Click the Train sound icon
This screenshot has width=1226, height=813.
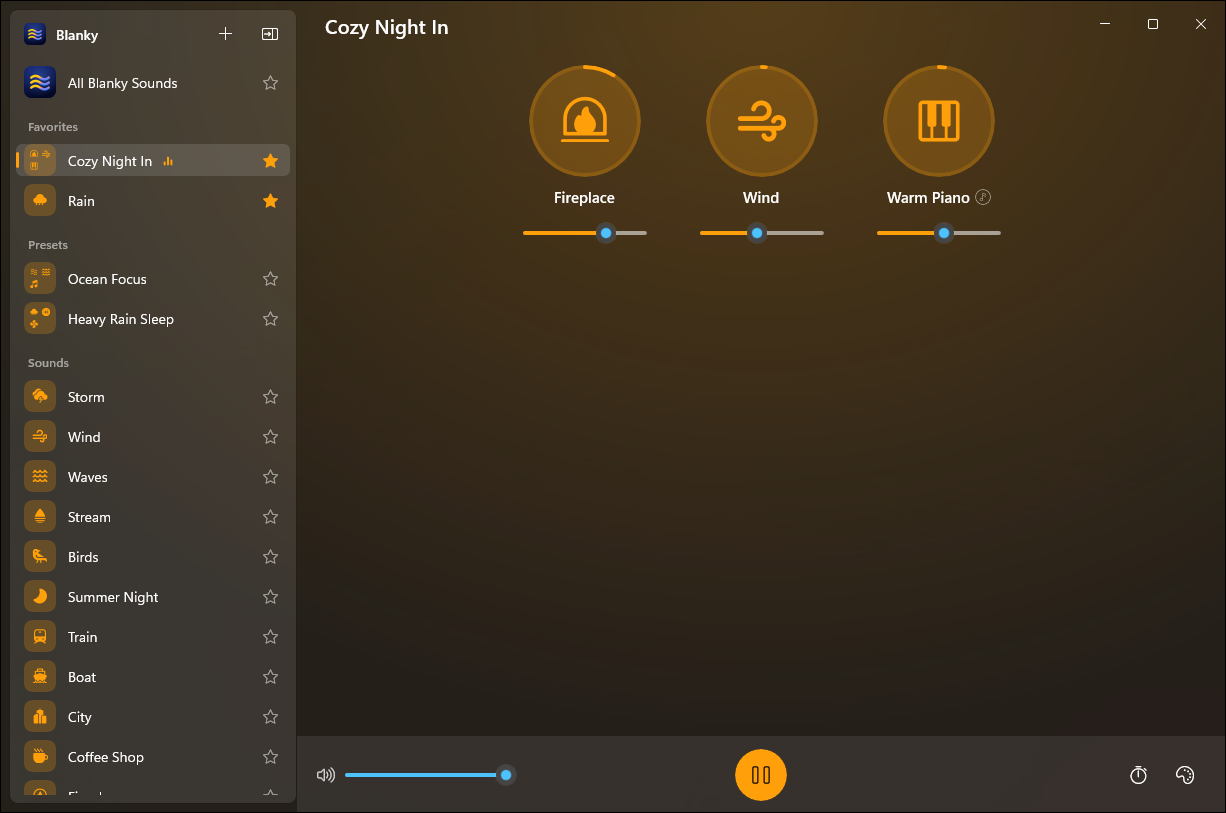[x=40, y=637]
